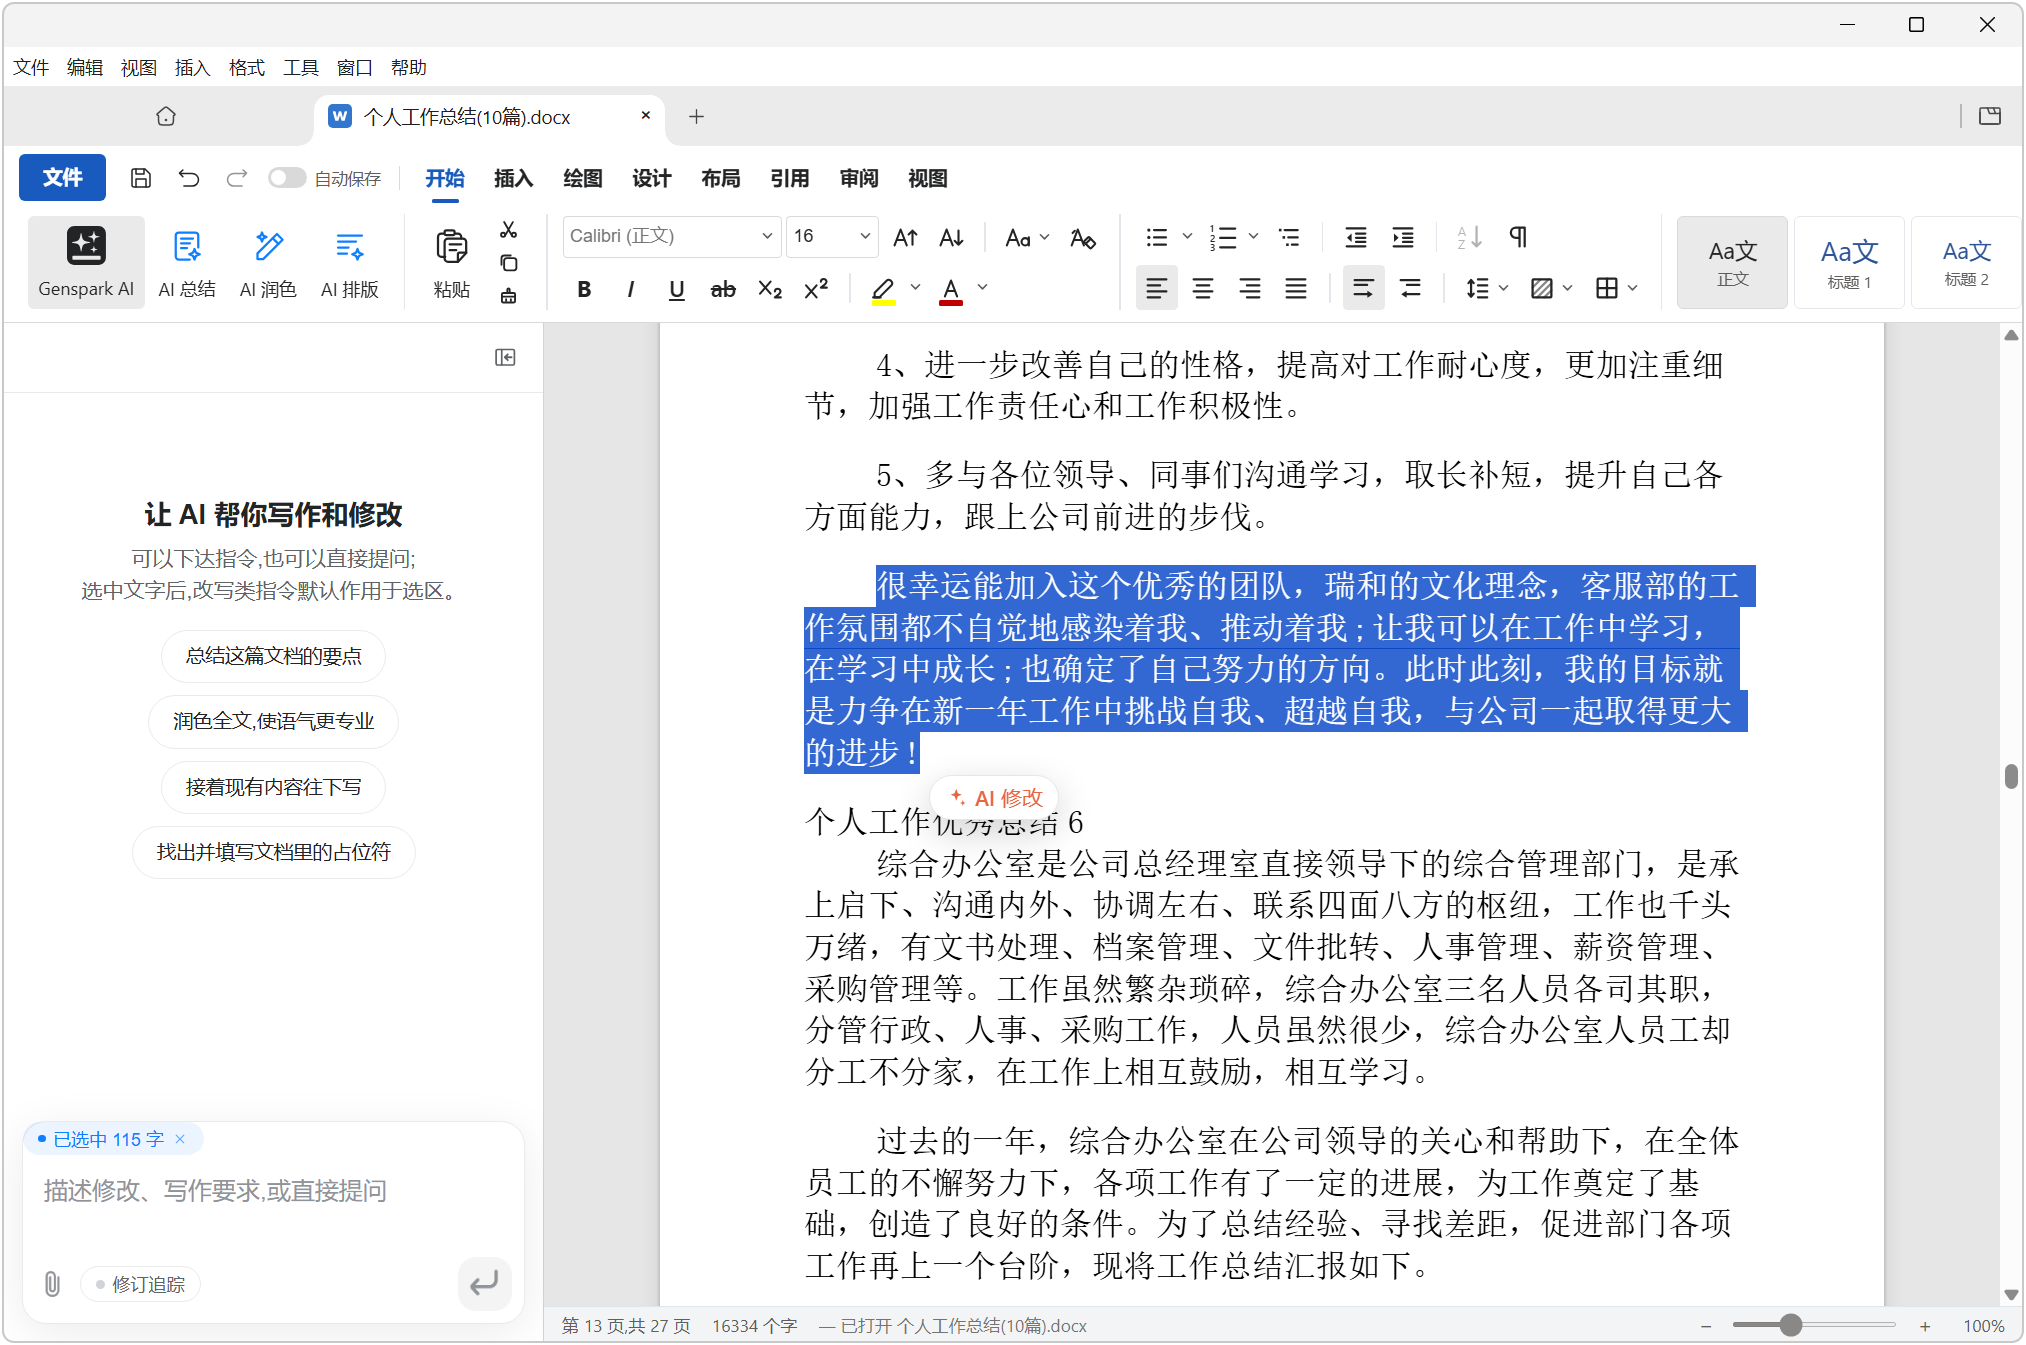Switch to the 布局 ribbon tab

pyautogui.click(x=720, y=179)
